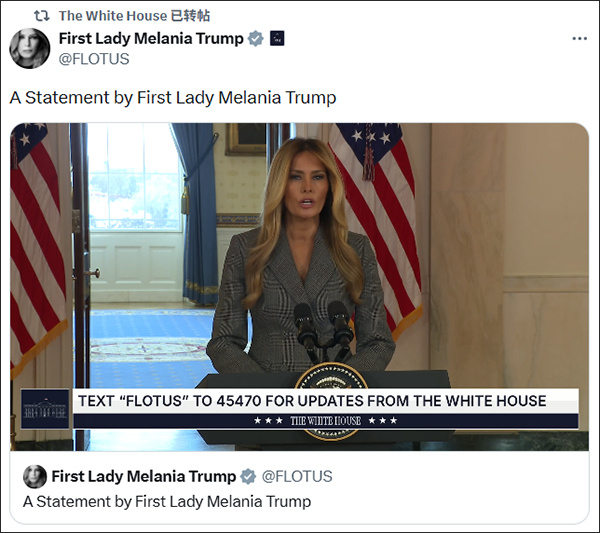This screenshot has width=600, height=533.
Task: Play the video of the podium speech
Action: [x=299, y=287]
